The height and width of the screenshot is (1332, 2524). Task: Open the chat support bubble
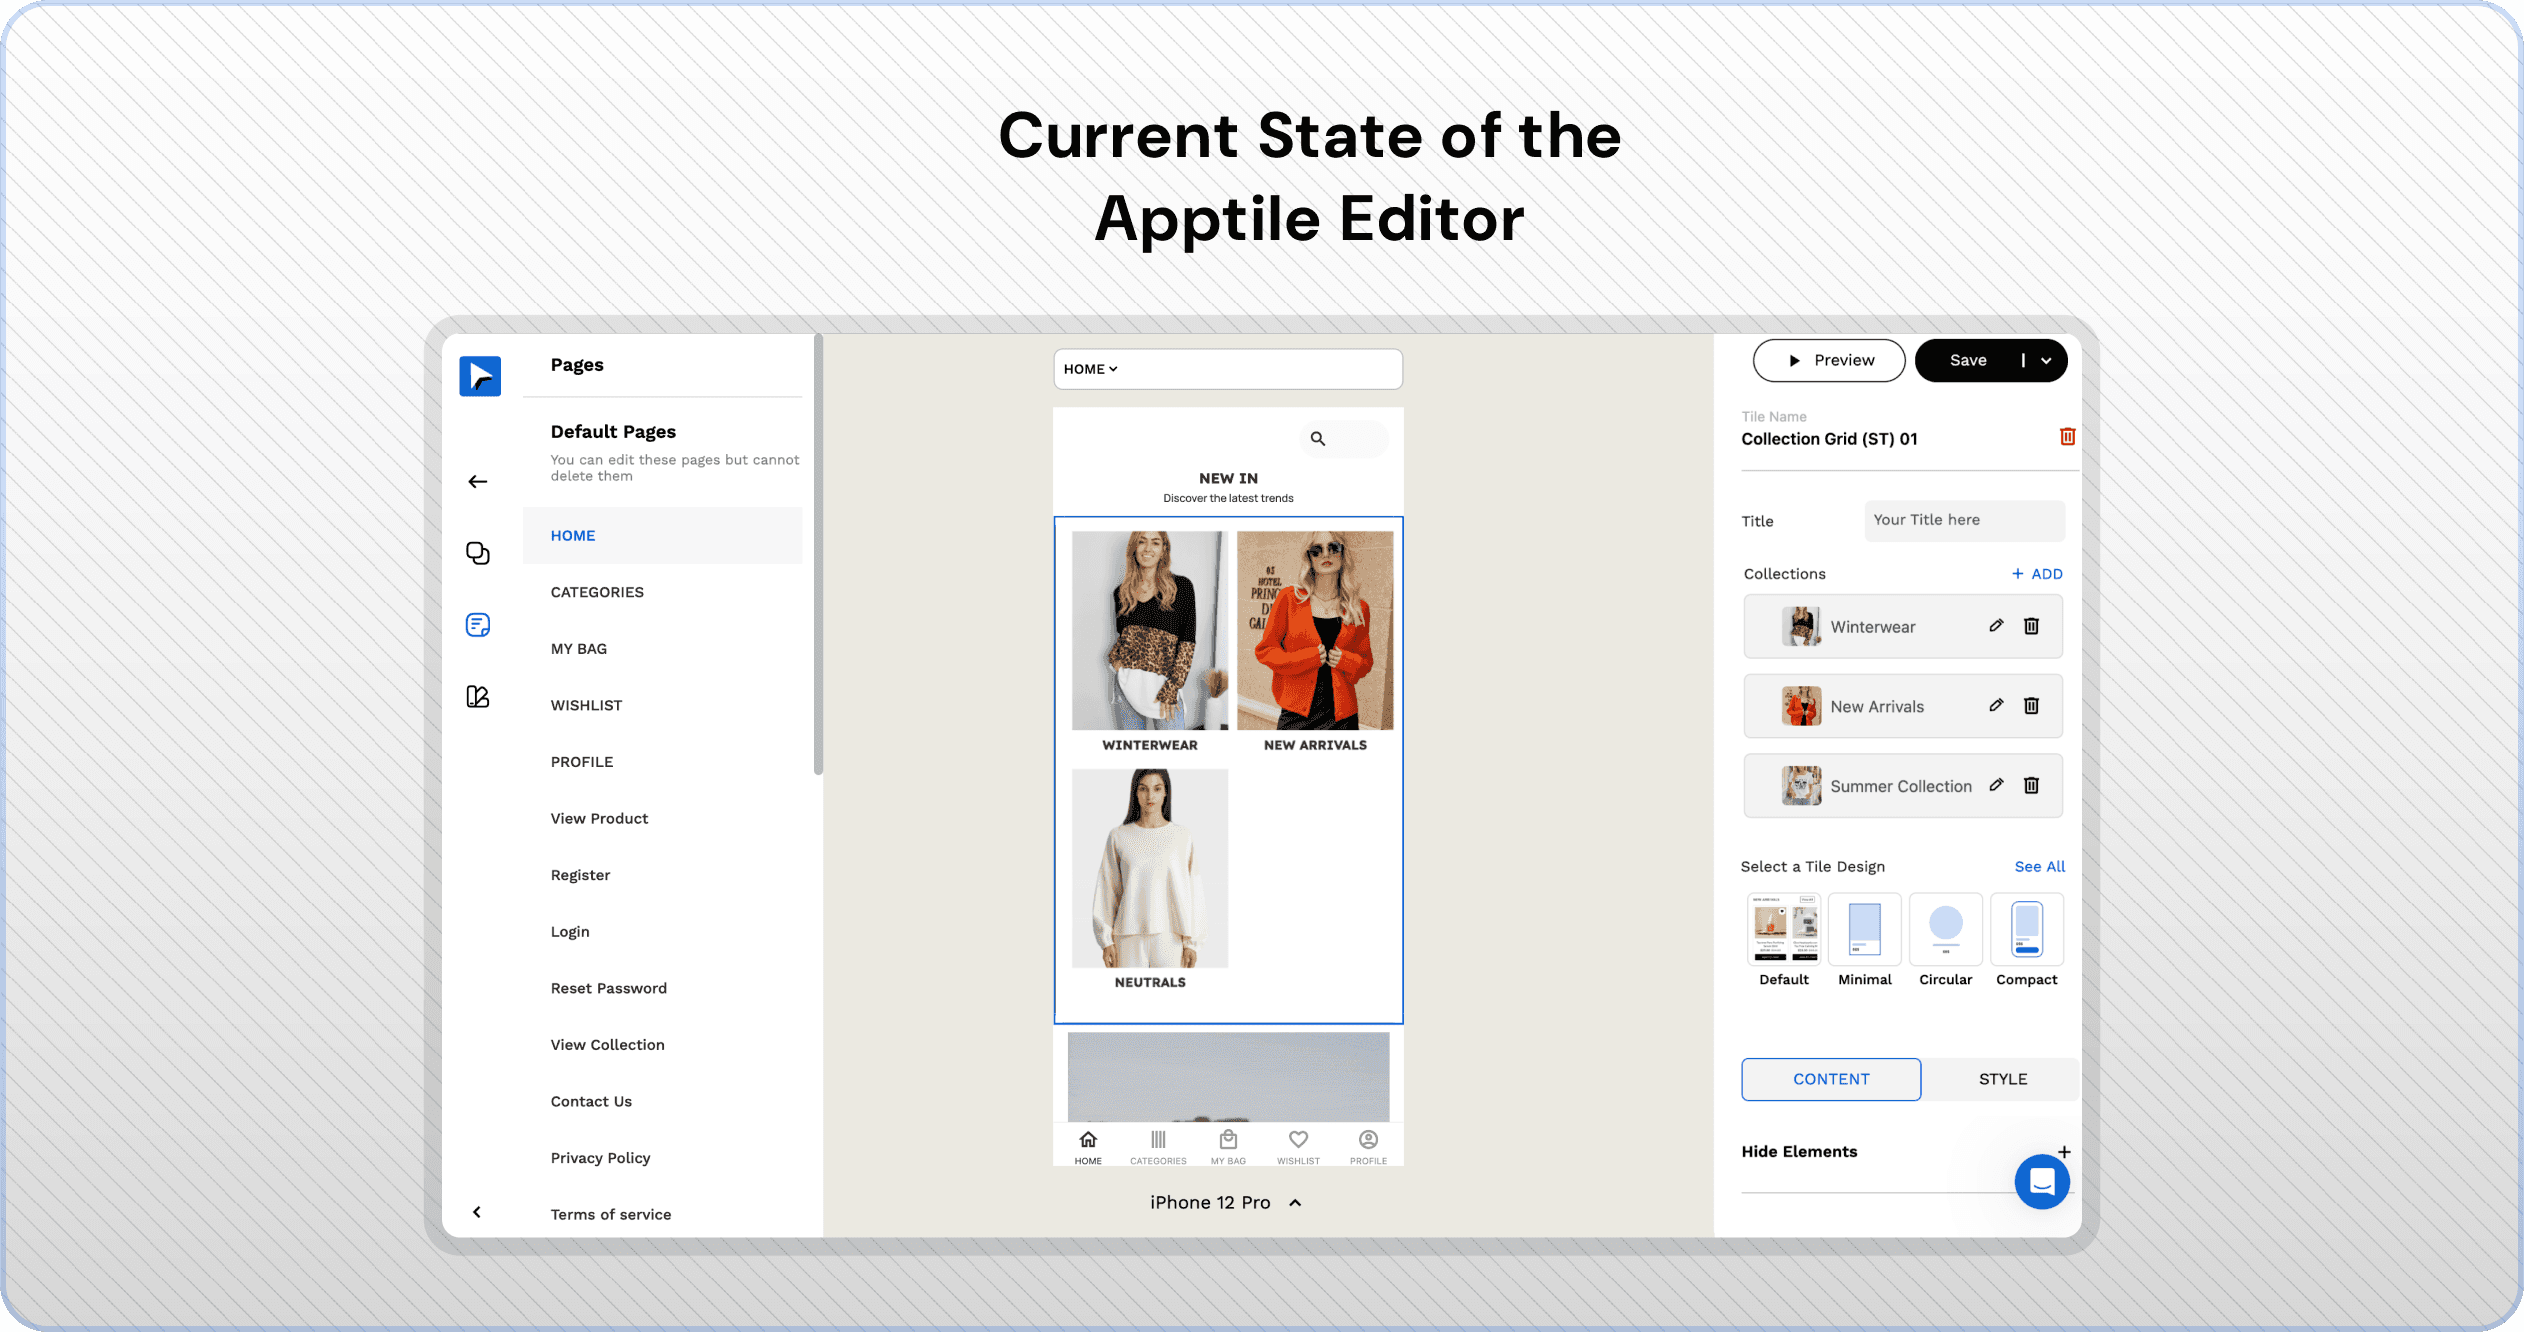click(x=2041, y=1182)
